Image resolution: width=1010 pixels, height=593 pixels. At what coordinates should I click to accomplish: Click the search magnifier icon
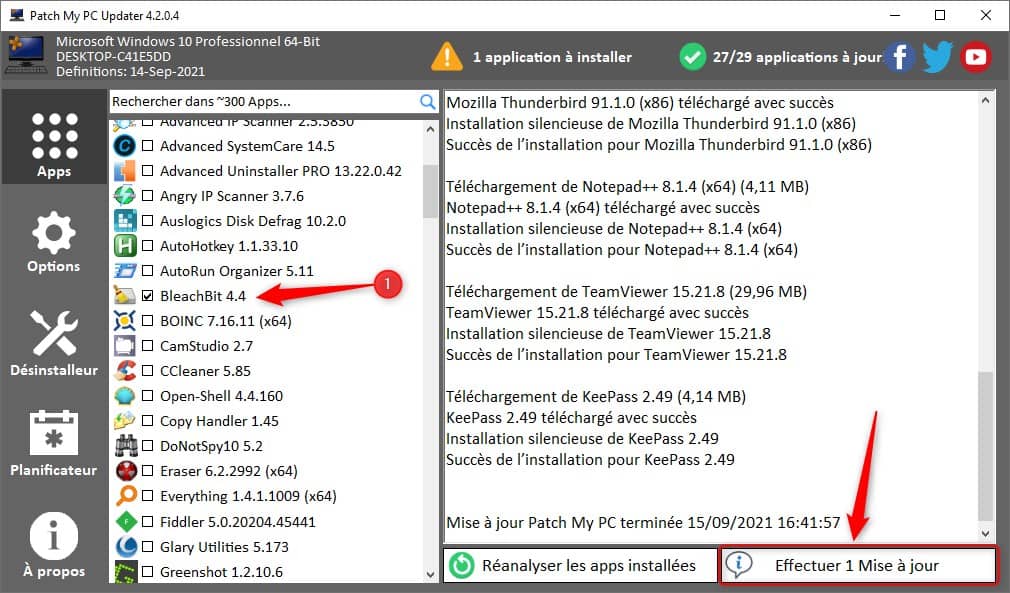tap(427, 102)
